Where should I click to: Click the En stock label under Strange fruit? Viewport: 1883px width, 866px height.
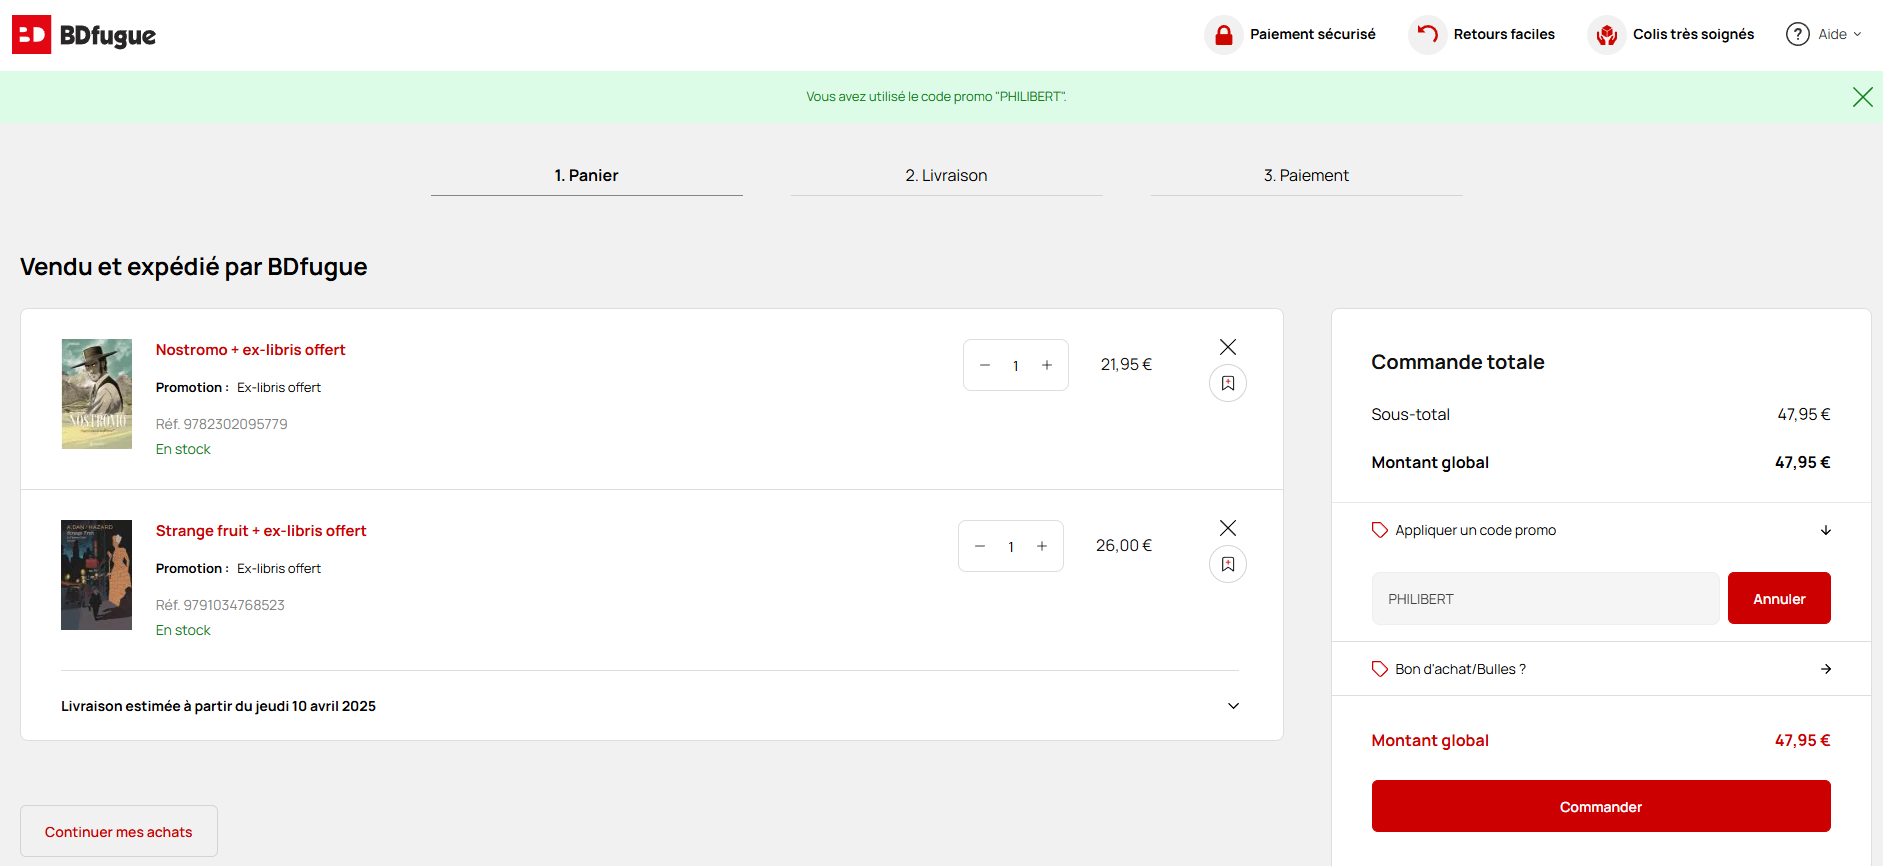183,630
